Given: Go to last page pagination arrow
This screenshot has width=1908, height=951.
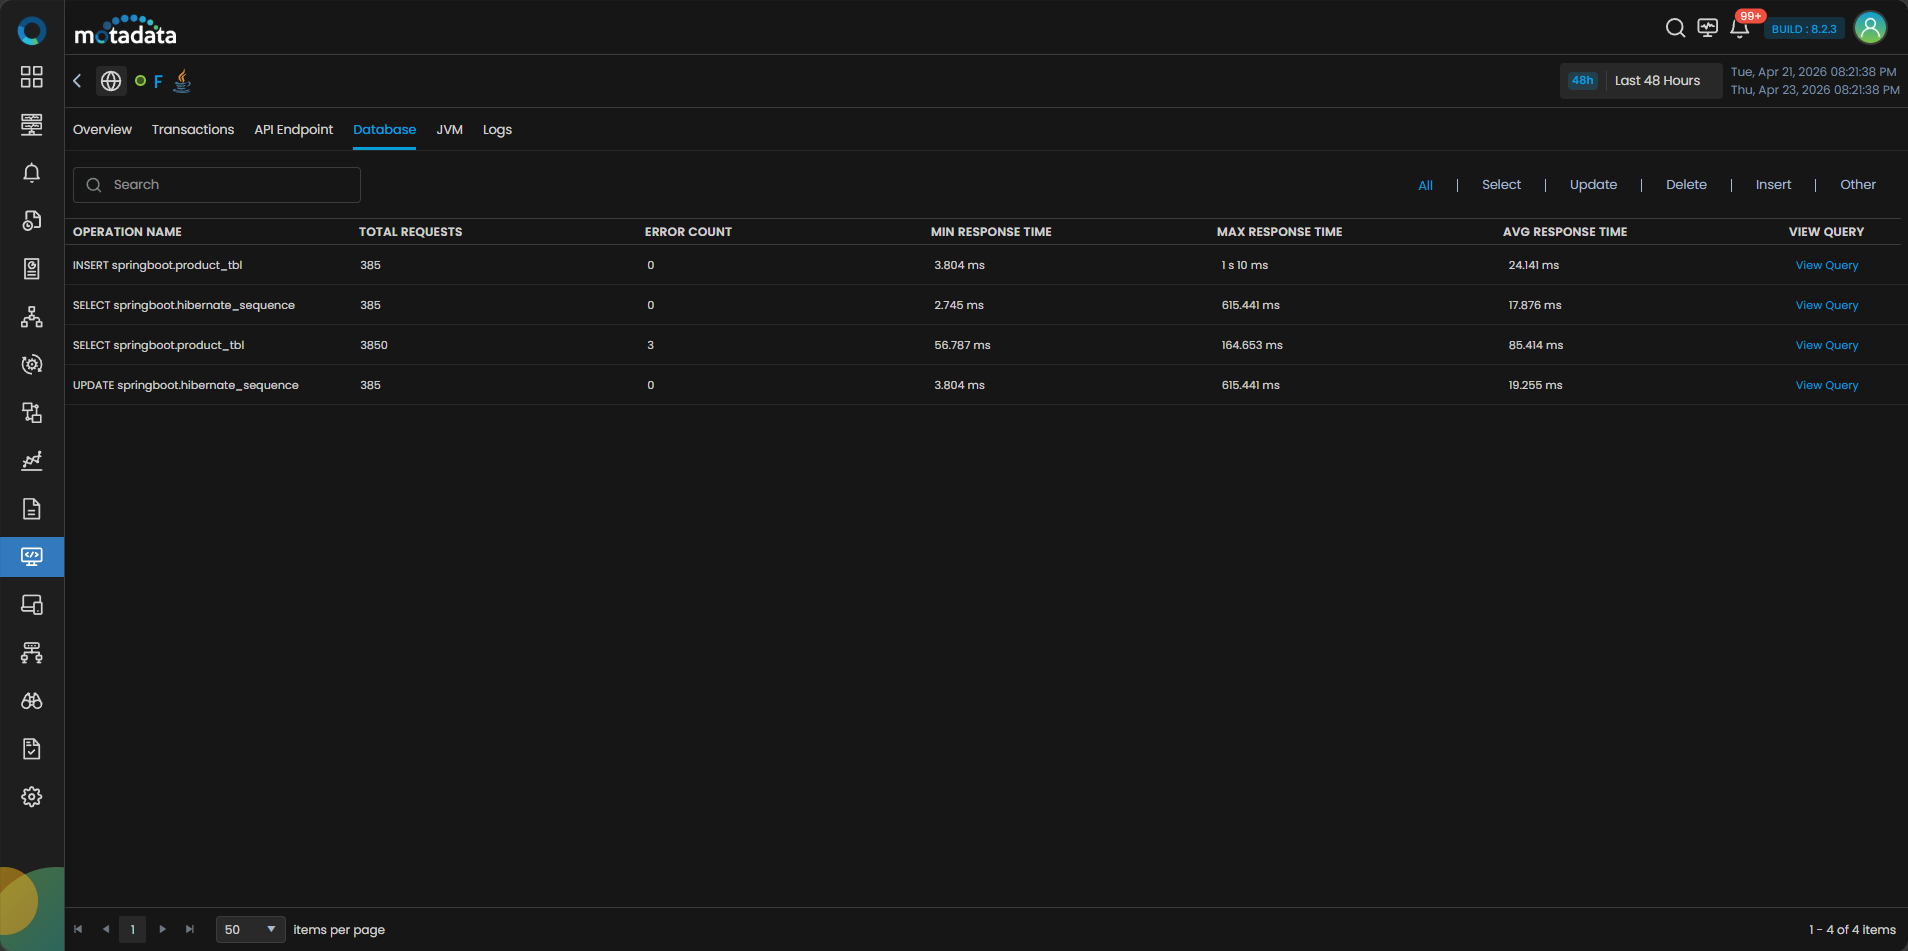Looking at the screenshot, I should tap(190, 930).
